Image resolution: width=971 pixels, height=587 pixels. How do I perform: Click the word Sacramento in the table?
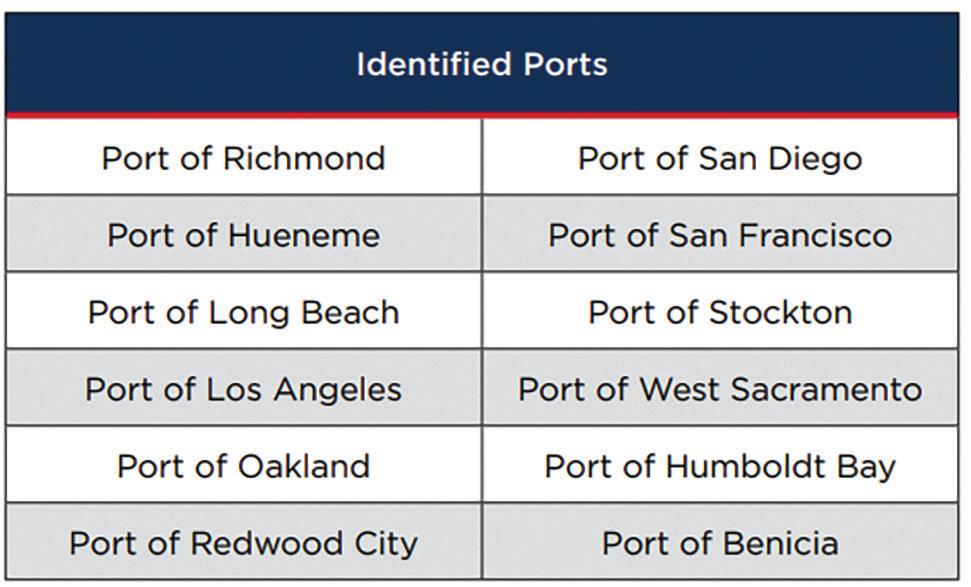pyautogui.click(x=827, y=389)
